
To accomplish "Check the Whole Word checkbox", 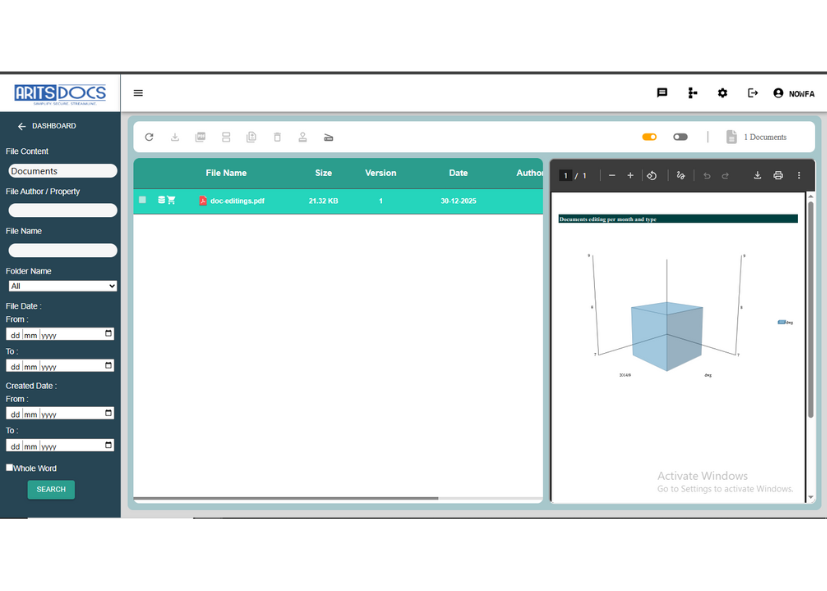I will tap(10, 468).
